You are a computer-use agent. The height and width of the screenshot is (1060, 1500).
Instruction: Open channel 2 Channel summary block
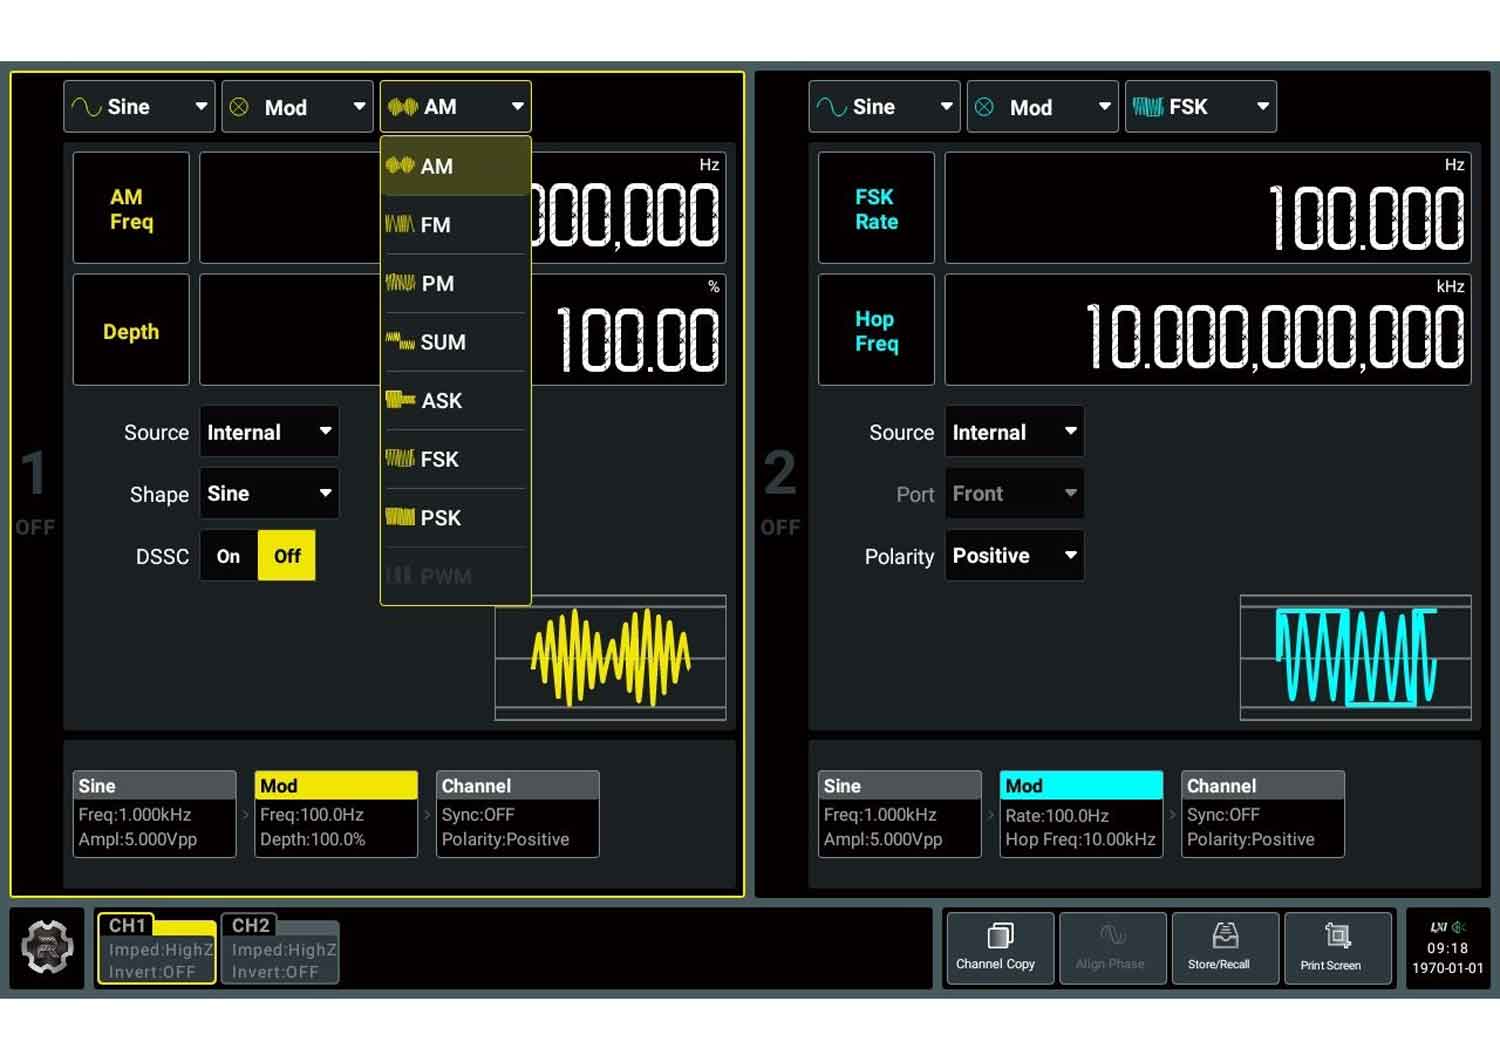pos(1263,813)
